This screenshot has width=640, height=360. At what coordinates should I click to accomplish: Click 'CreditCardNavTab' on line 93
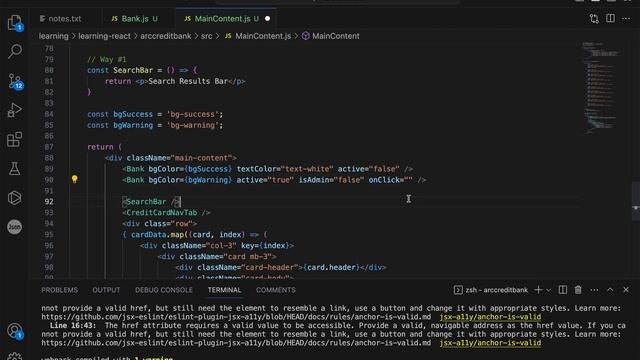click(x=162, y=212)
